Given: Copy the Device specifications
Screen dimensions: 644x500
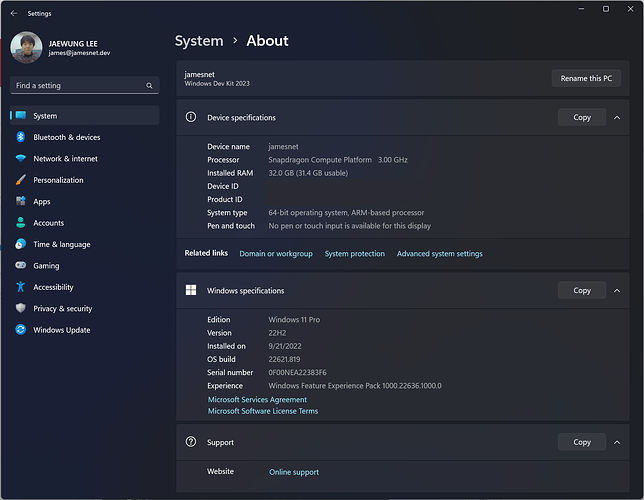Looking at the screenshot, I should pyautogui.click(x=582, y=118).
